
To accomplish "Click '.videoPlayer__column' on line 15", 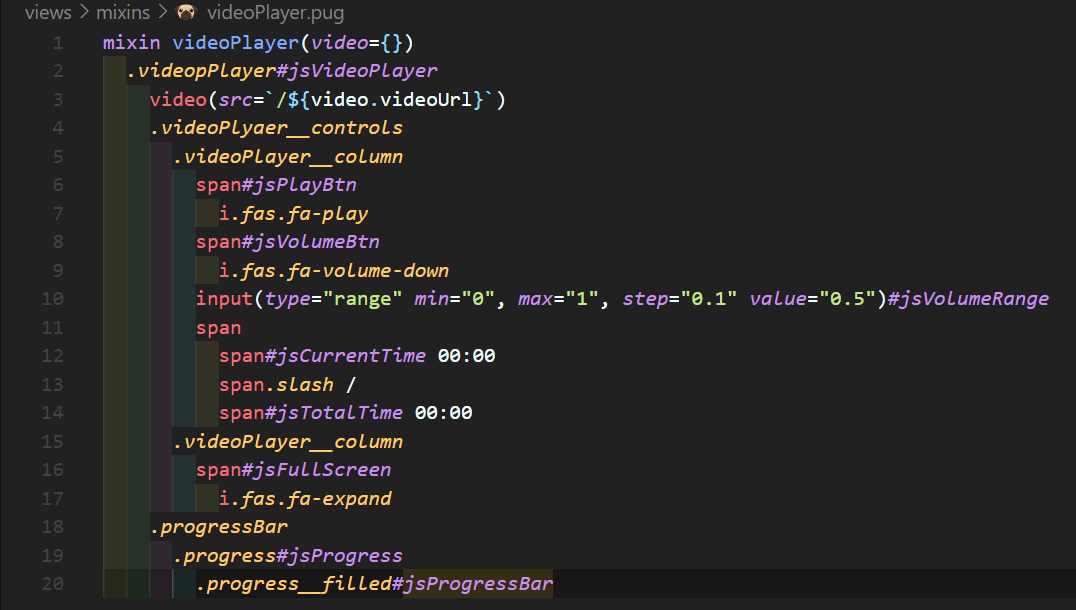I will click(288, 442).
